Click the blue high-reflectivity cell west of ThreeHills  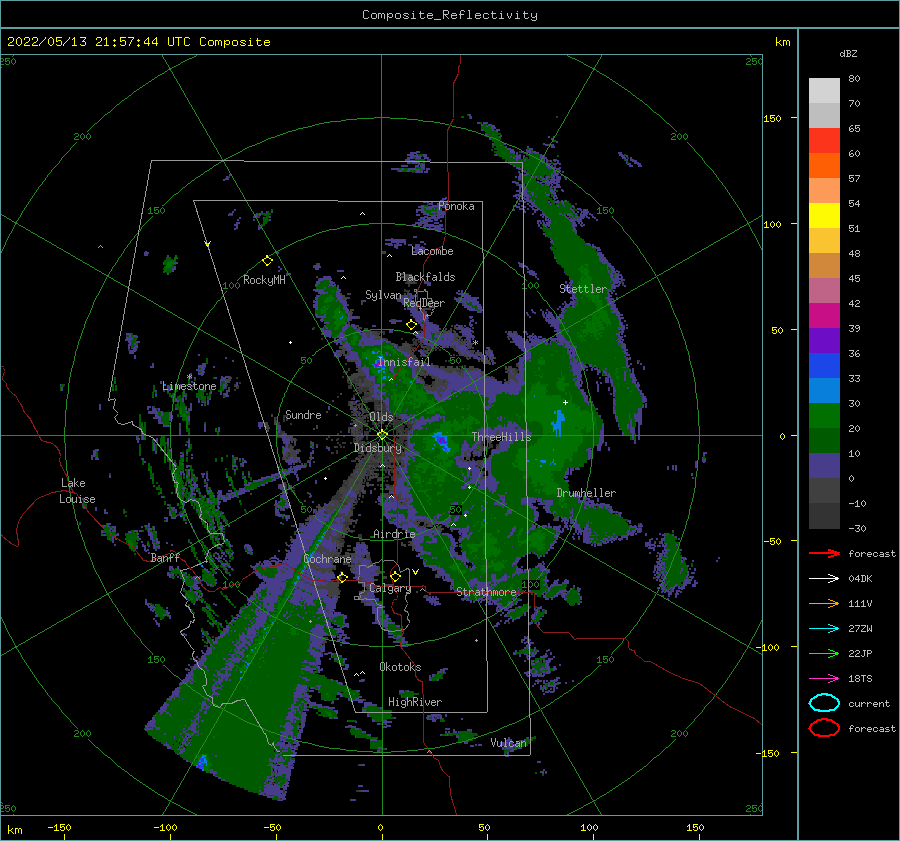(441, 440)
